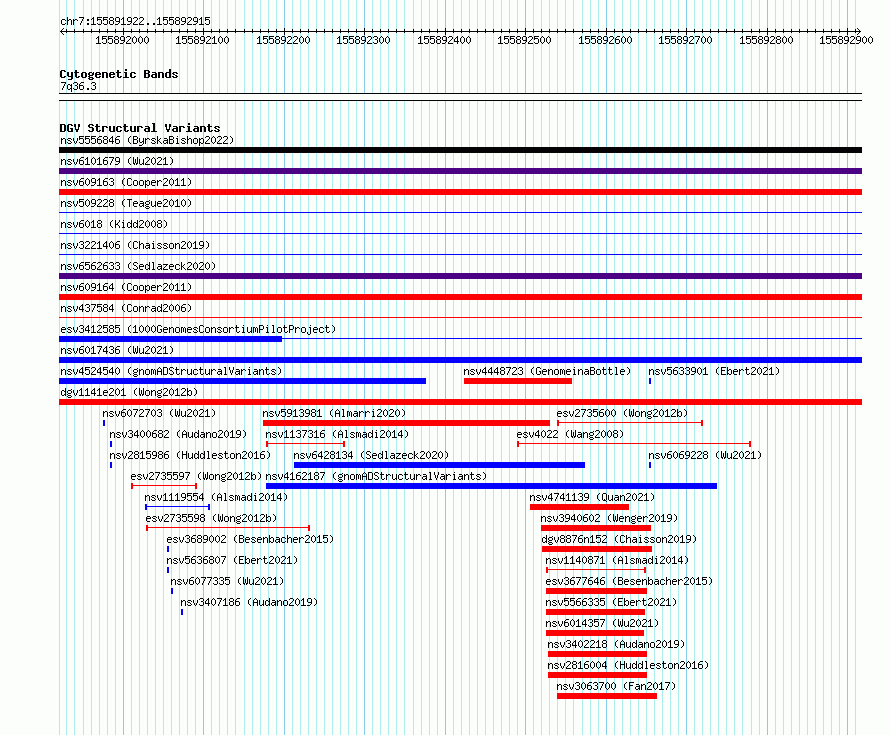Click the thin red esv4022 Wang2008 bar
890x735 pixels.
634,444
